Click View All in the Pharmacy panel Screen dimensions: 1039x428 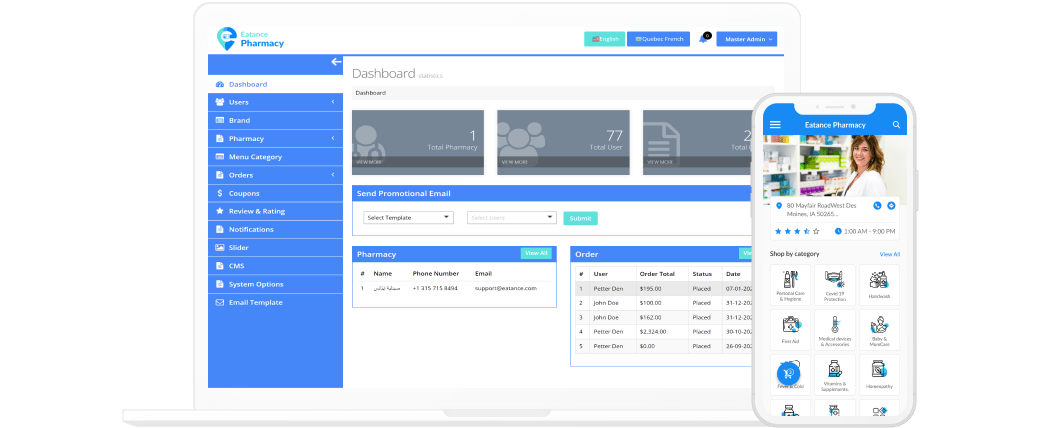point(536,253)
